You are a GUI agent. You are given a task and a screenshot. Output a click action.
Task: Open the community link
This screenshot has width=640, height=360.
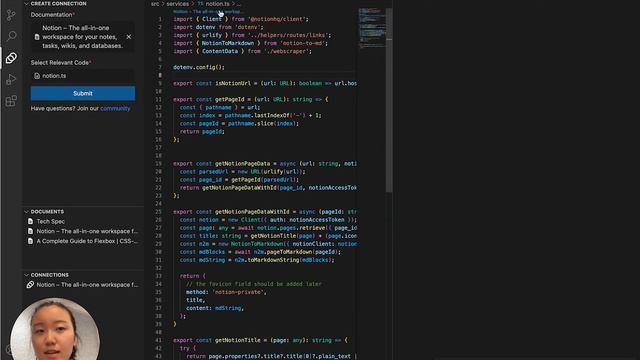coord(115,109)
